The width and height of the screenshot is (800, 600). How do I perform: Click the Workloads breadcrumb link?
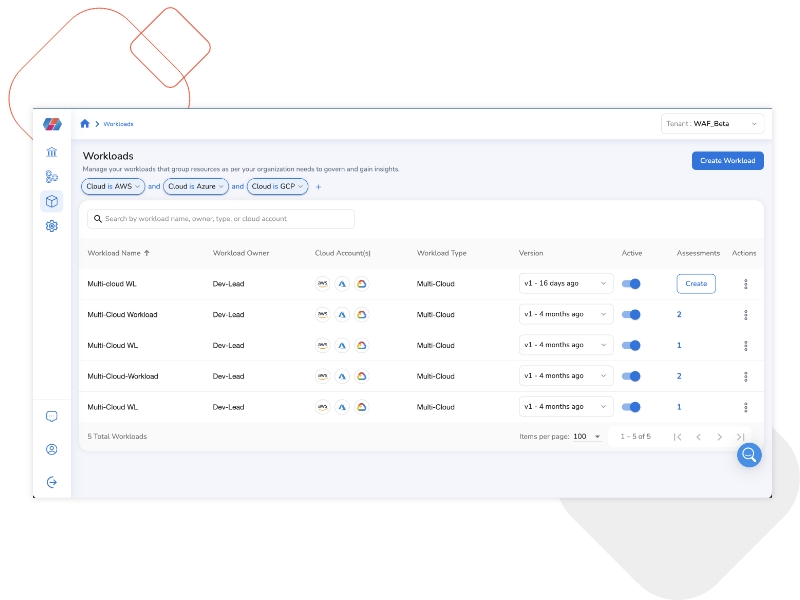tap(118, 124)
